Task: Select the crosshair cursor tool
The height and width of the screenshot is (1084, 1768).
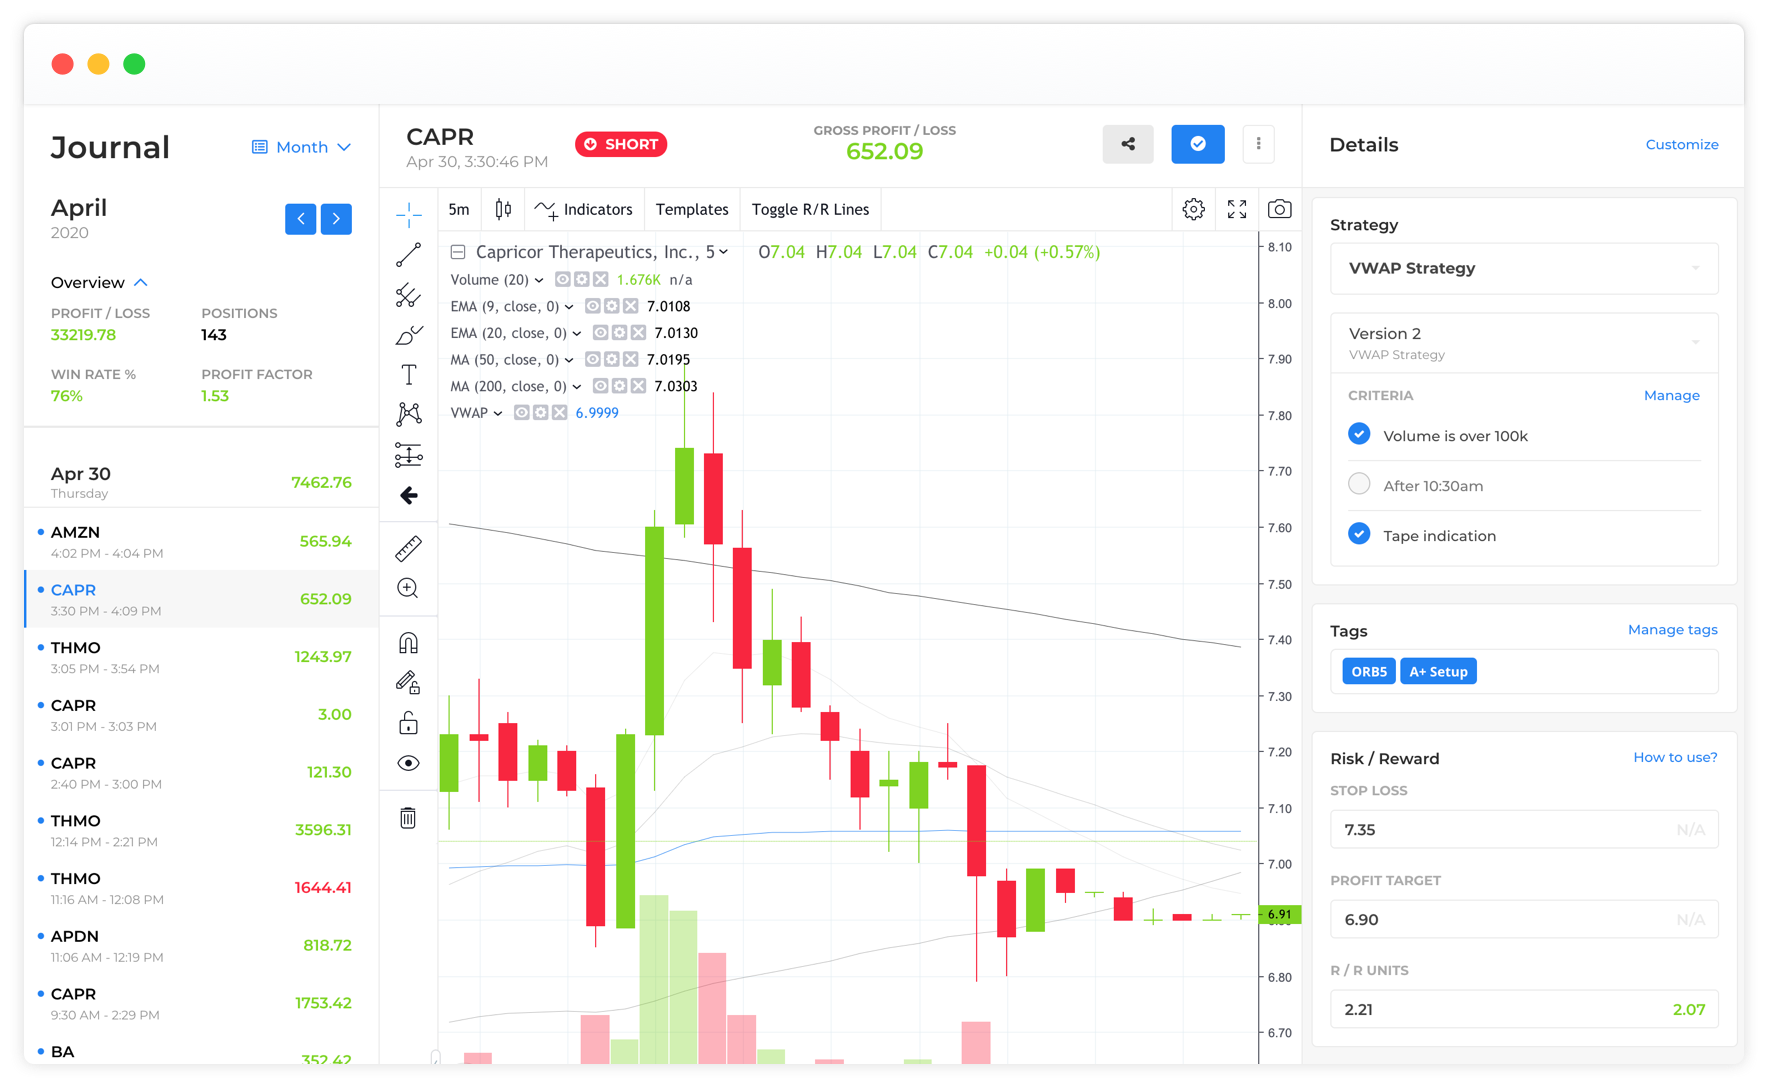Action: coord(409,214)
